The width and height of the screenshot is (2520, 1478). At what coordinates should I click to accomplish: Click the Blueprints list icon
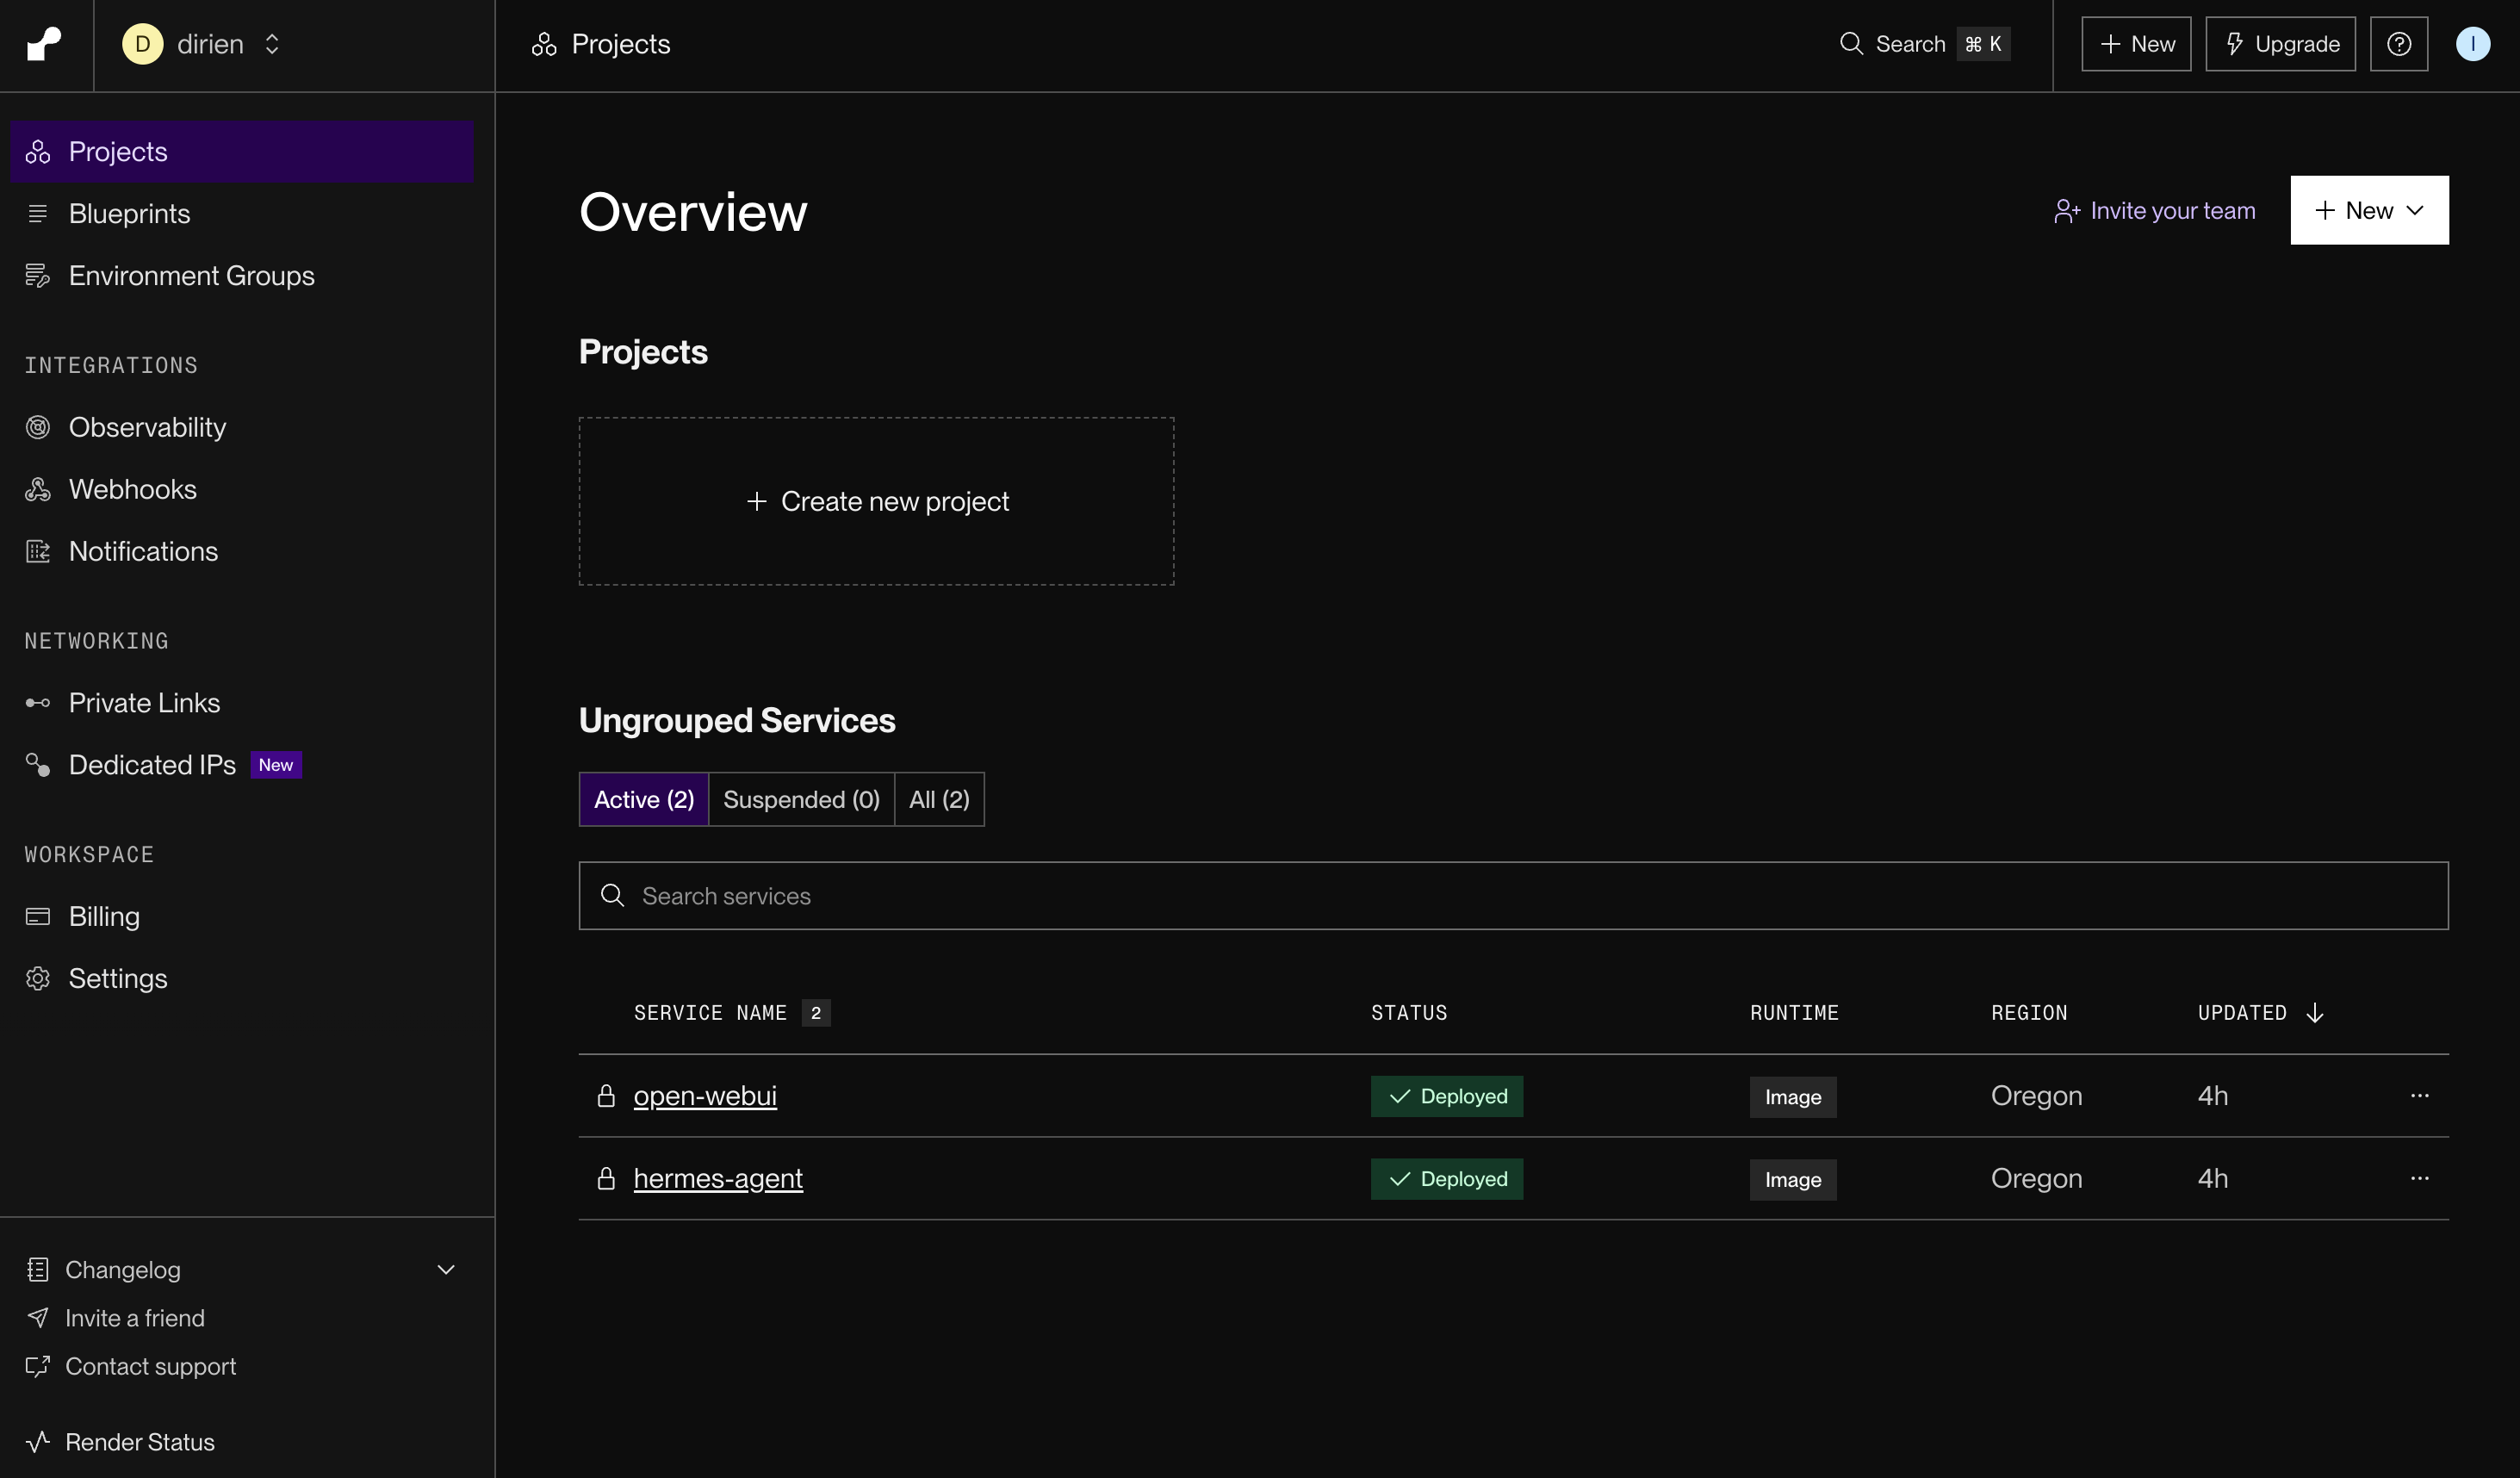coord(37,214)
